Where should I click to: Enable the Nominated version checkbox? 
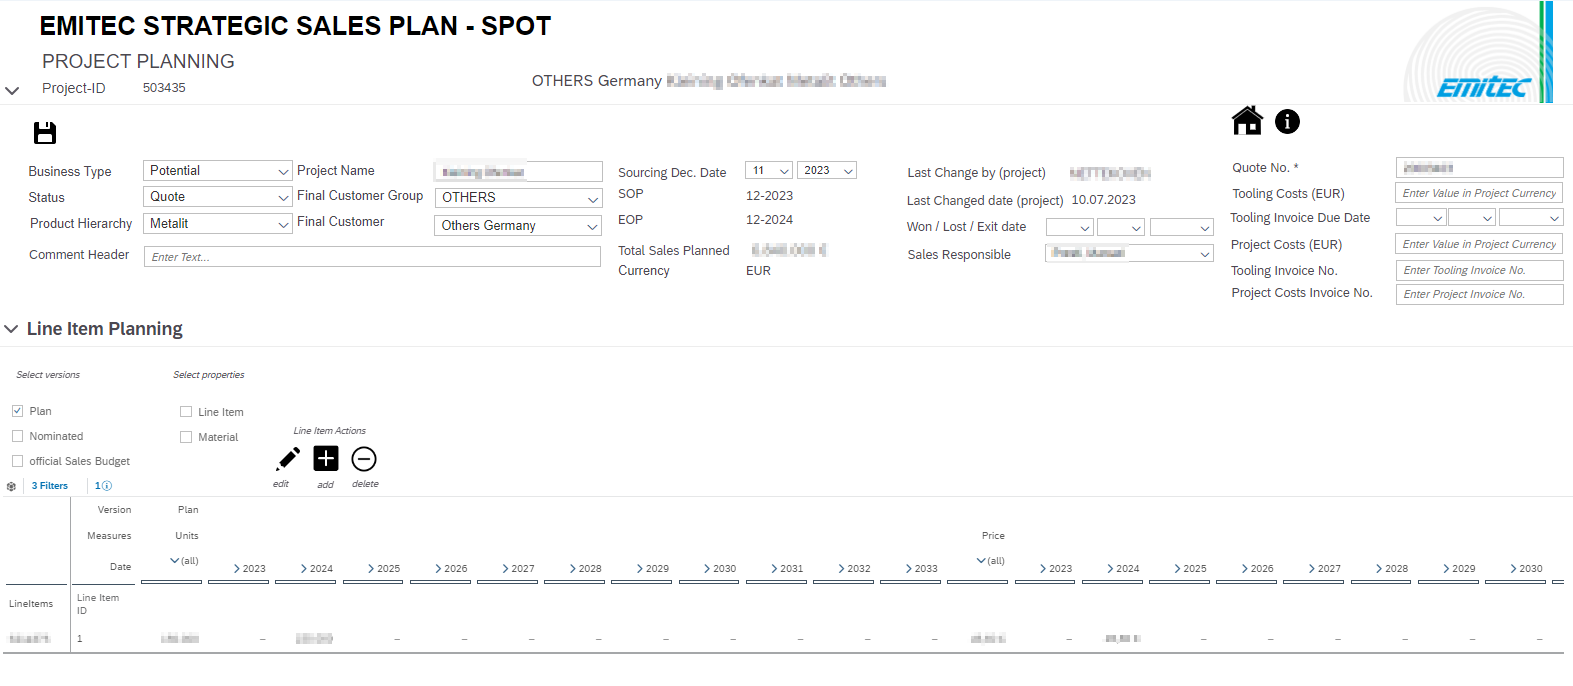pos(18,436)
